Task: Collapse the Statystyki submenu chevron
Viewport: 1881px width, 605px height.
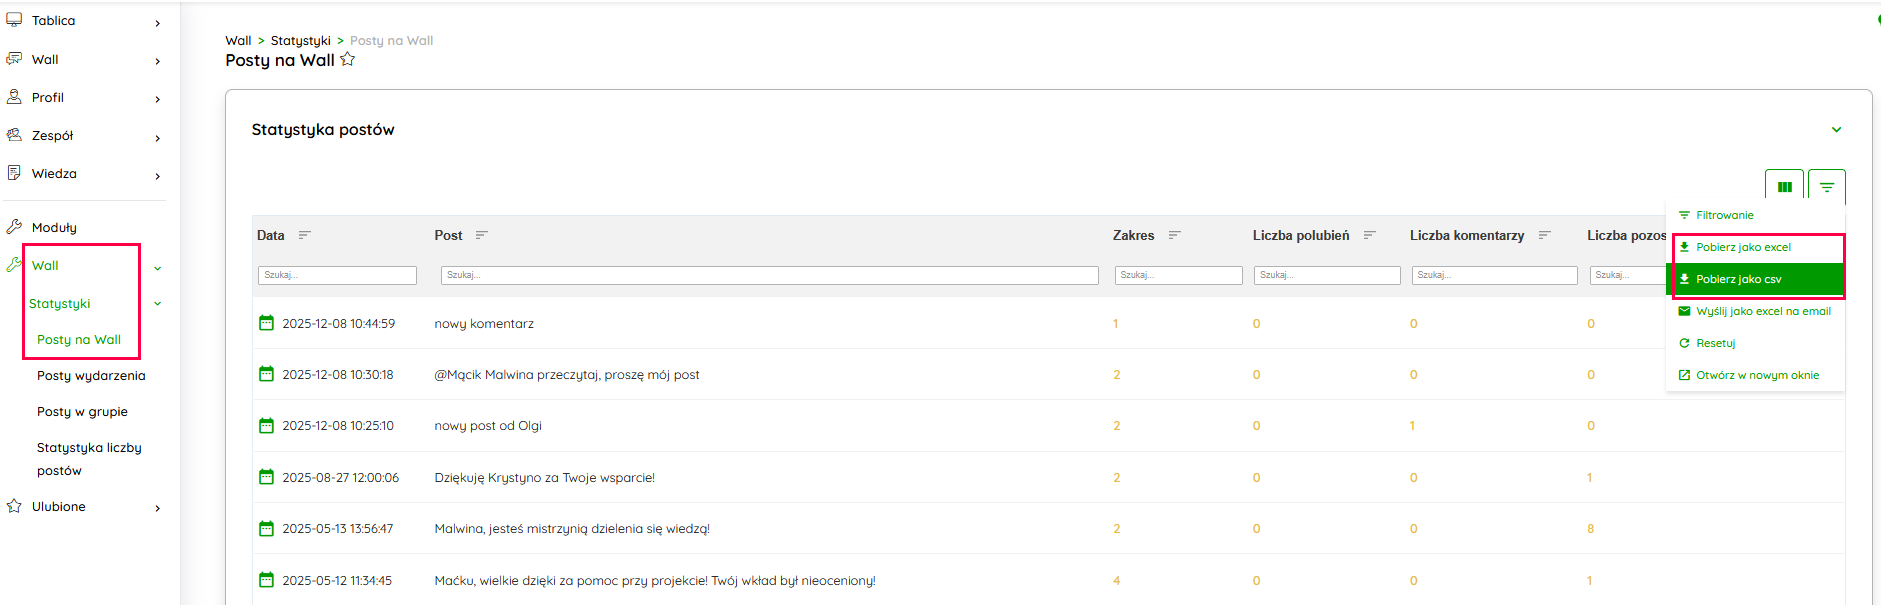Action: pos(158,304)
